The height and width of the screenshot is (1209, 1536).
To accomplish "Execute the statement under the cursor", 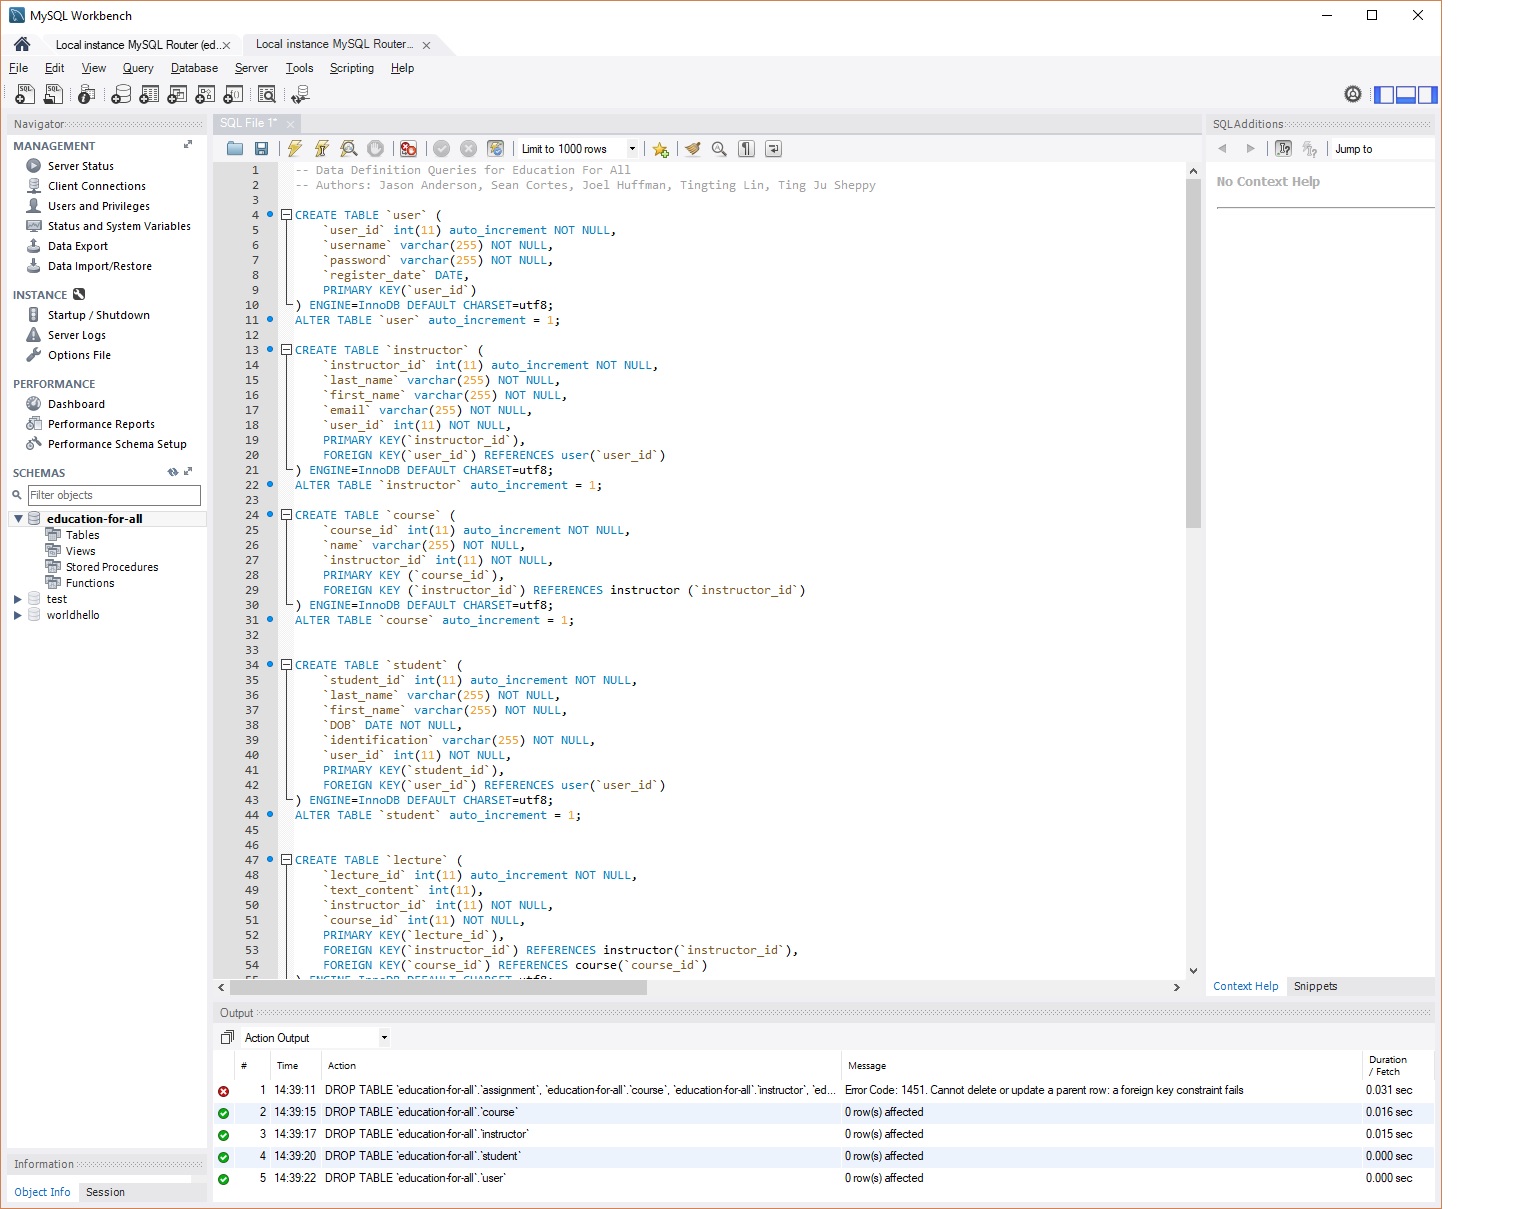I will tap(322, 149).
